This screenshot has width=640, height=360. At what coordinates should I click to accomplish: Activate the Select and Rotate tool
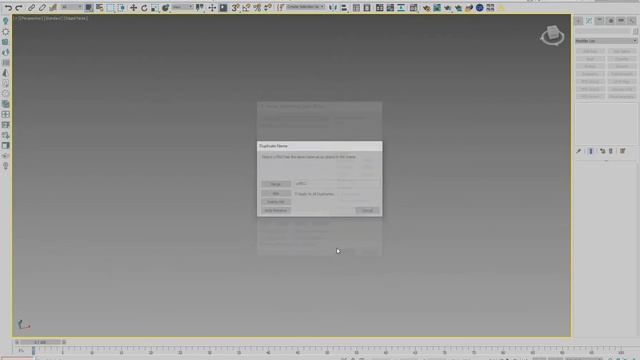(144, 8)
